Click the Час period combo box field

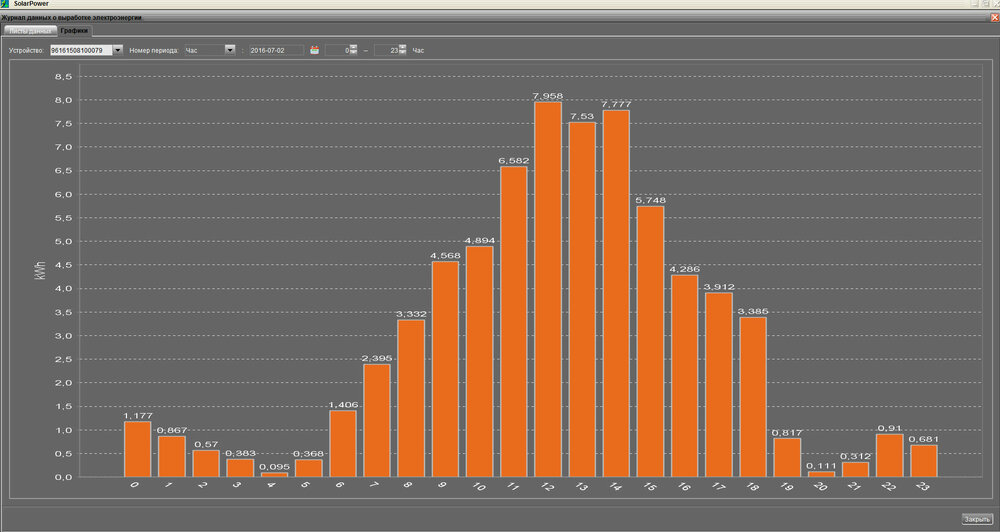pyautogui.click(x=204, y=50)
